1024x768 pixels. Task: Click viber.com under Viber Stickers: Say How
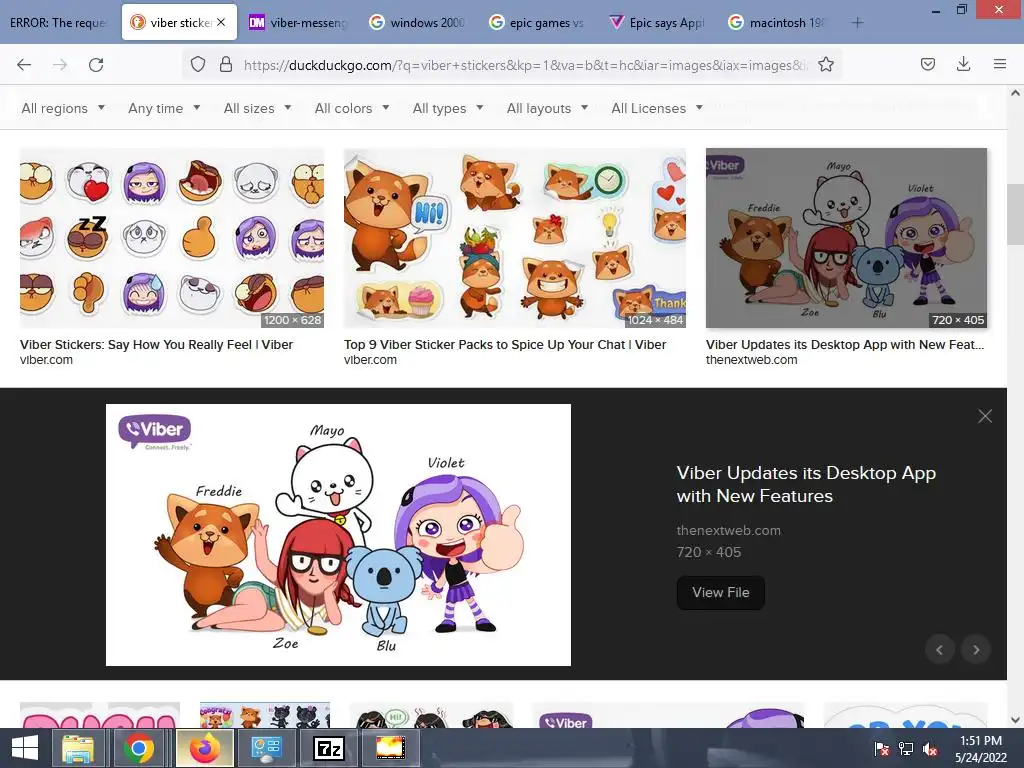46,360
